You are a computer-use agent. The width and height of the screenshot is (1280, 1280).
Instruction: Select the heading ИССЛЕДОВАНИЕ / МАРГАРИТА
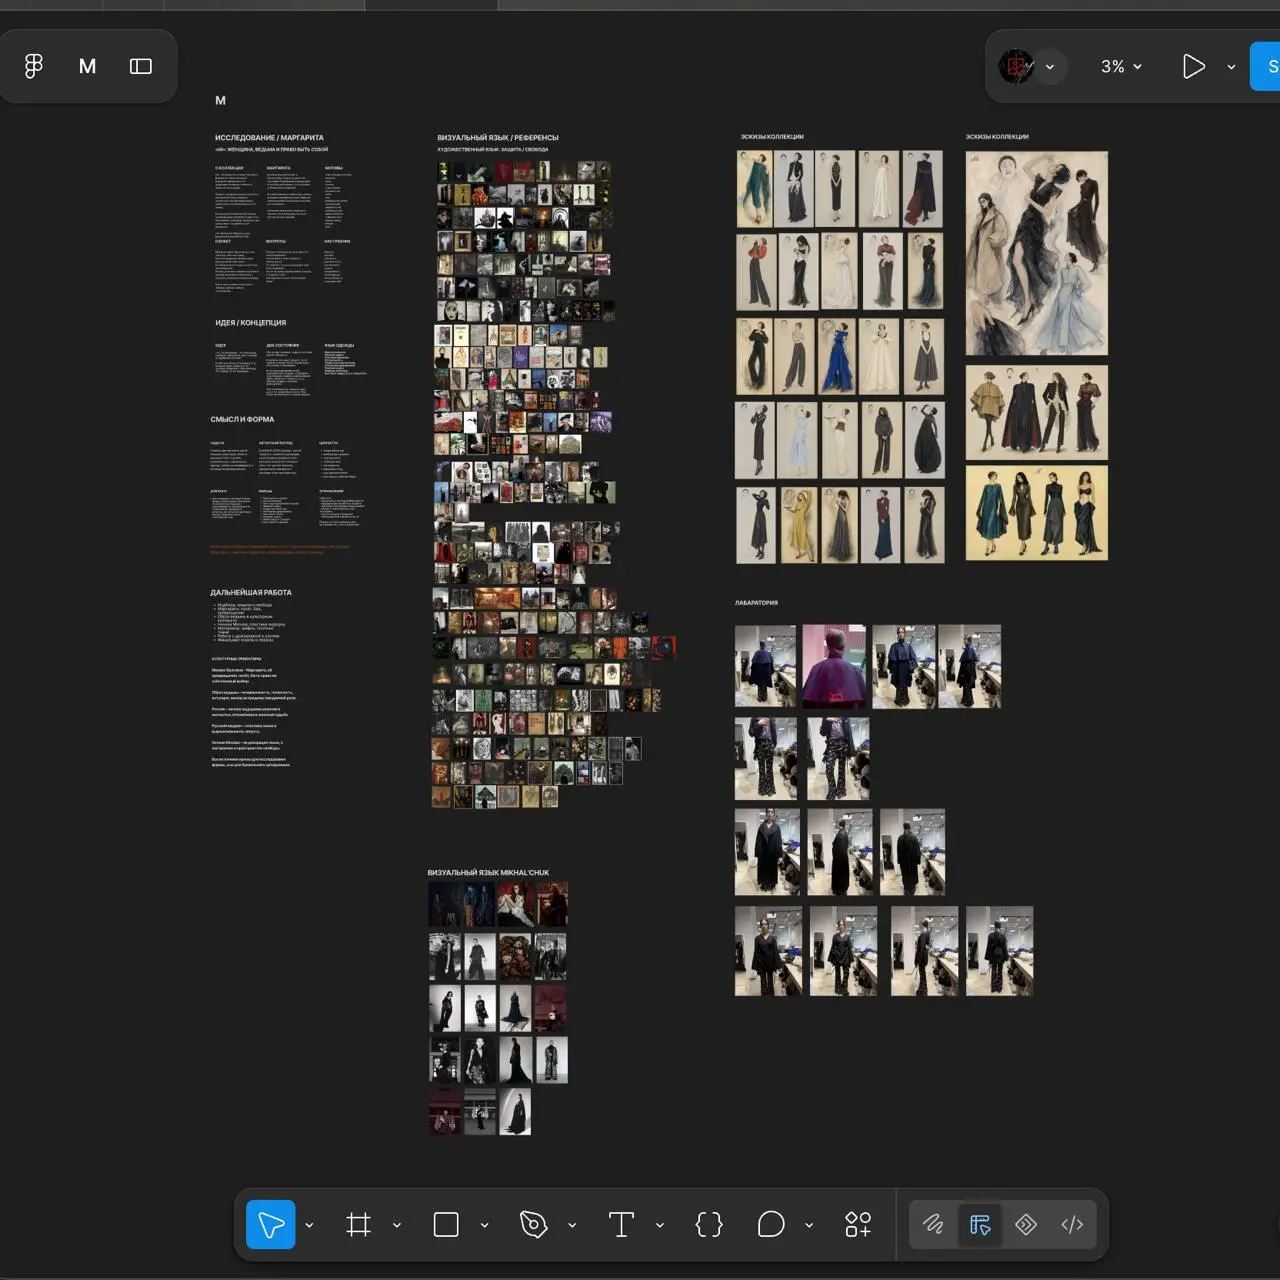point(269,138)
